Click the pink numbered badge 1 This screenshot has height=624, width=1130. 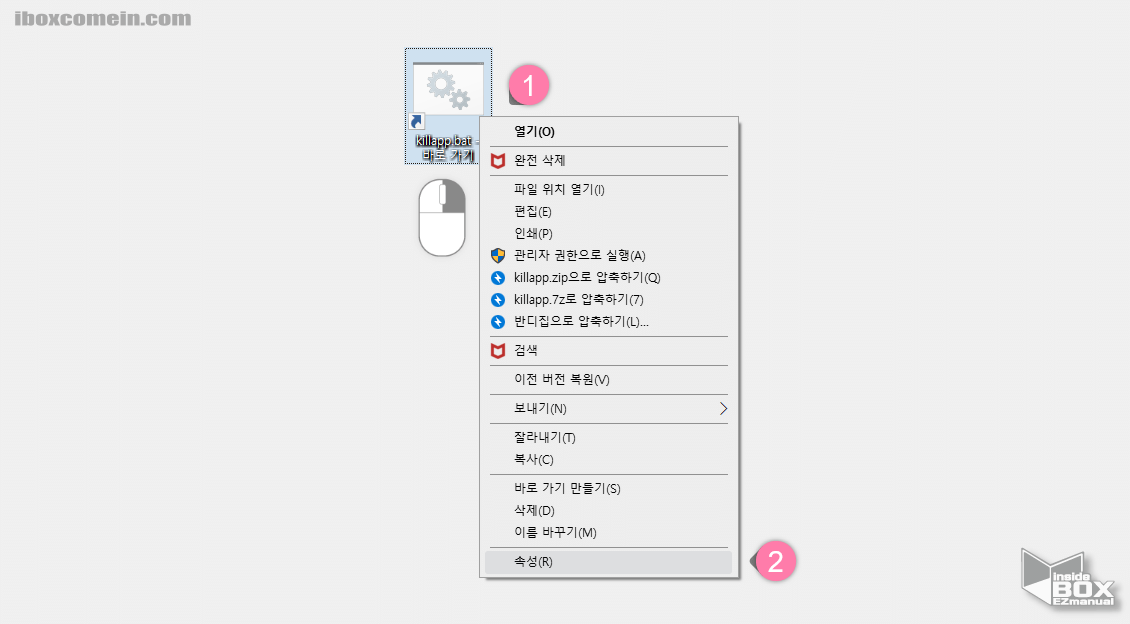coord(529,86)
